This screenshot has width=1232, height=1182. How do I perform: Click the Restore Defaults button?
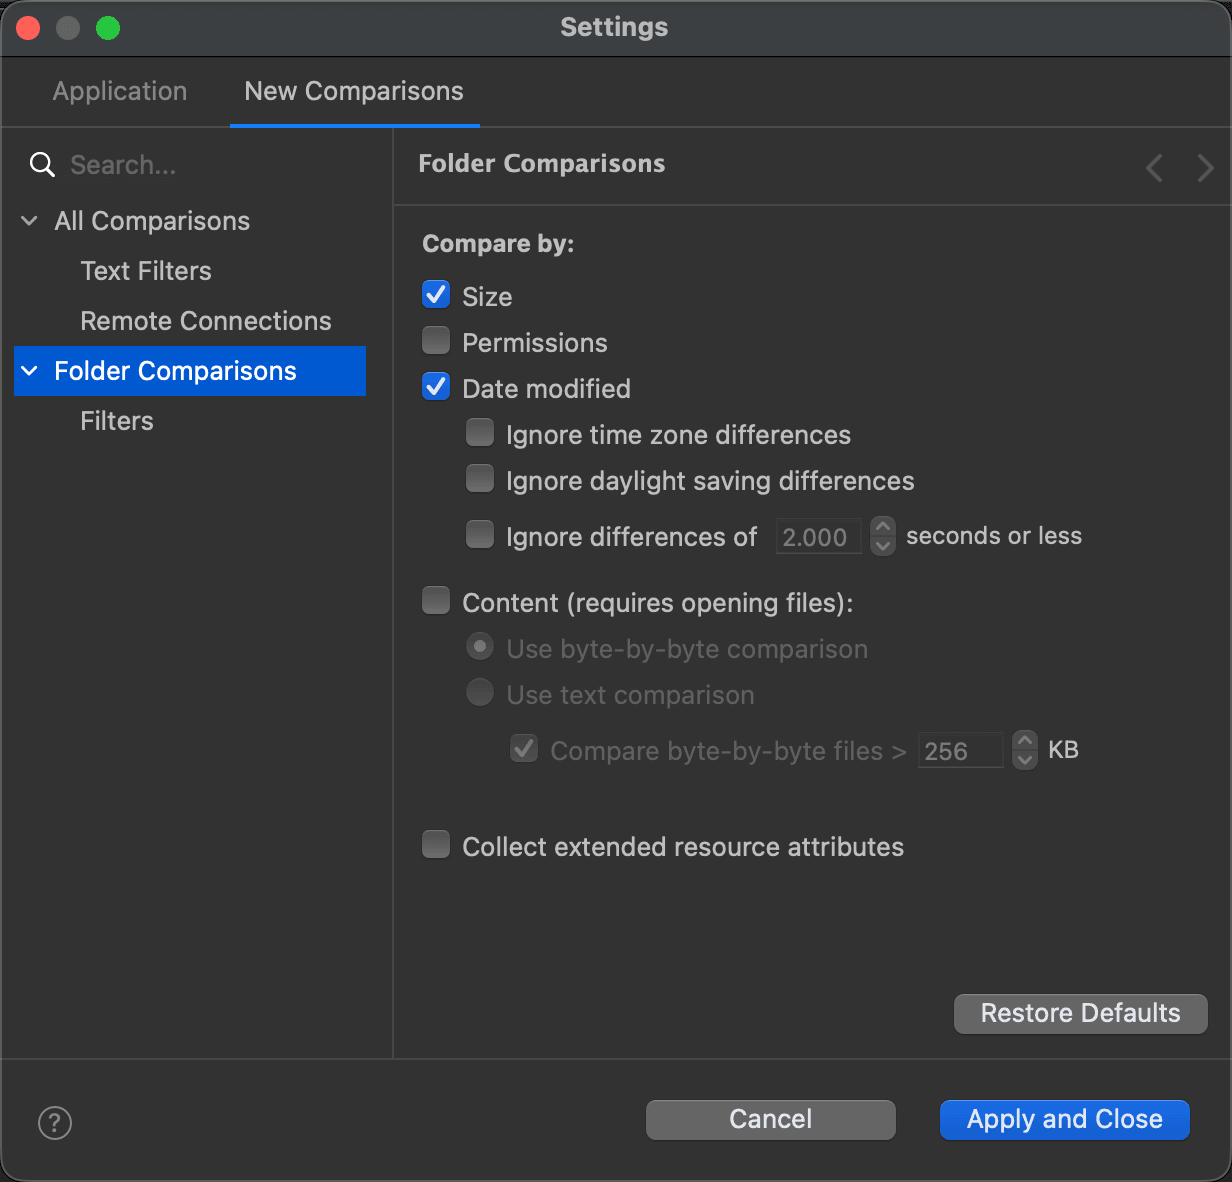pyautogui.click(x=1081, y=1014)
